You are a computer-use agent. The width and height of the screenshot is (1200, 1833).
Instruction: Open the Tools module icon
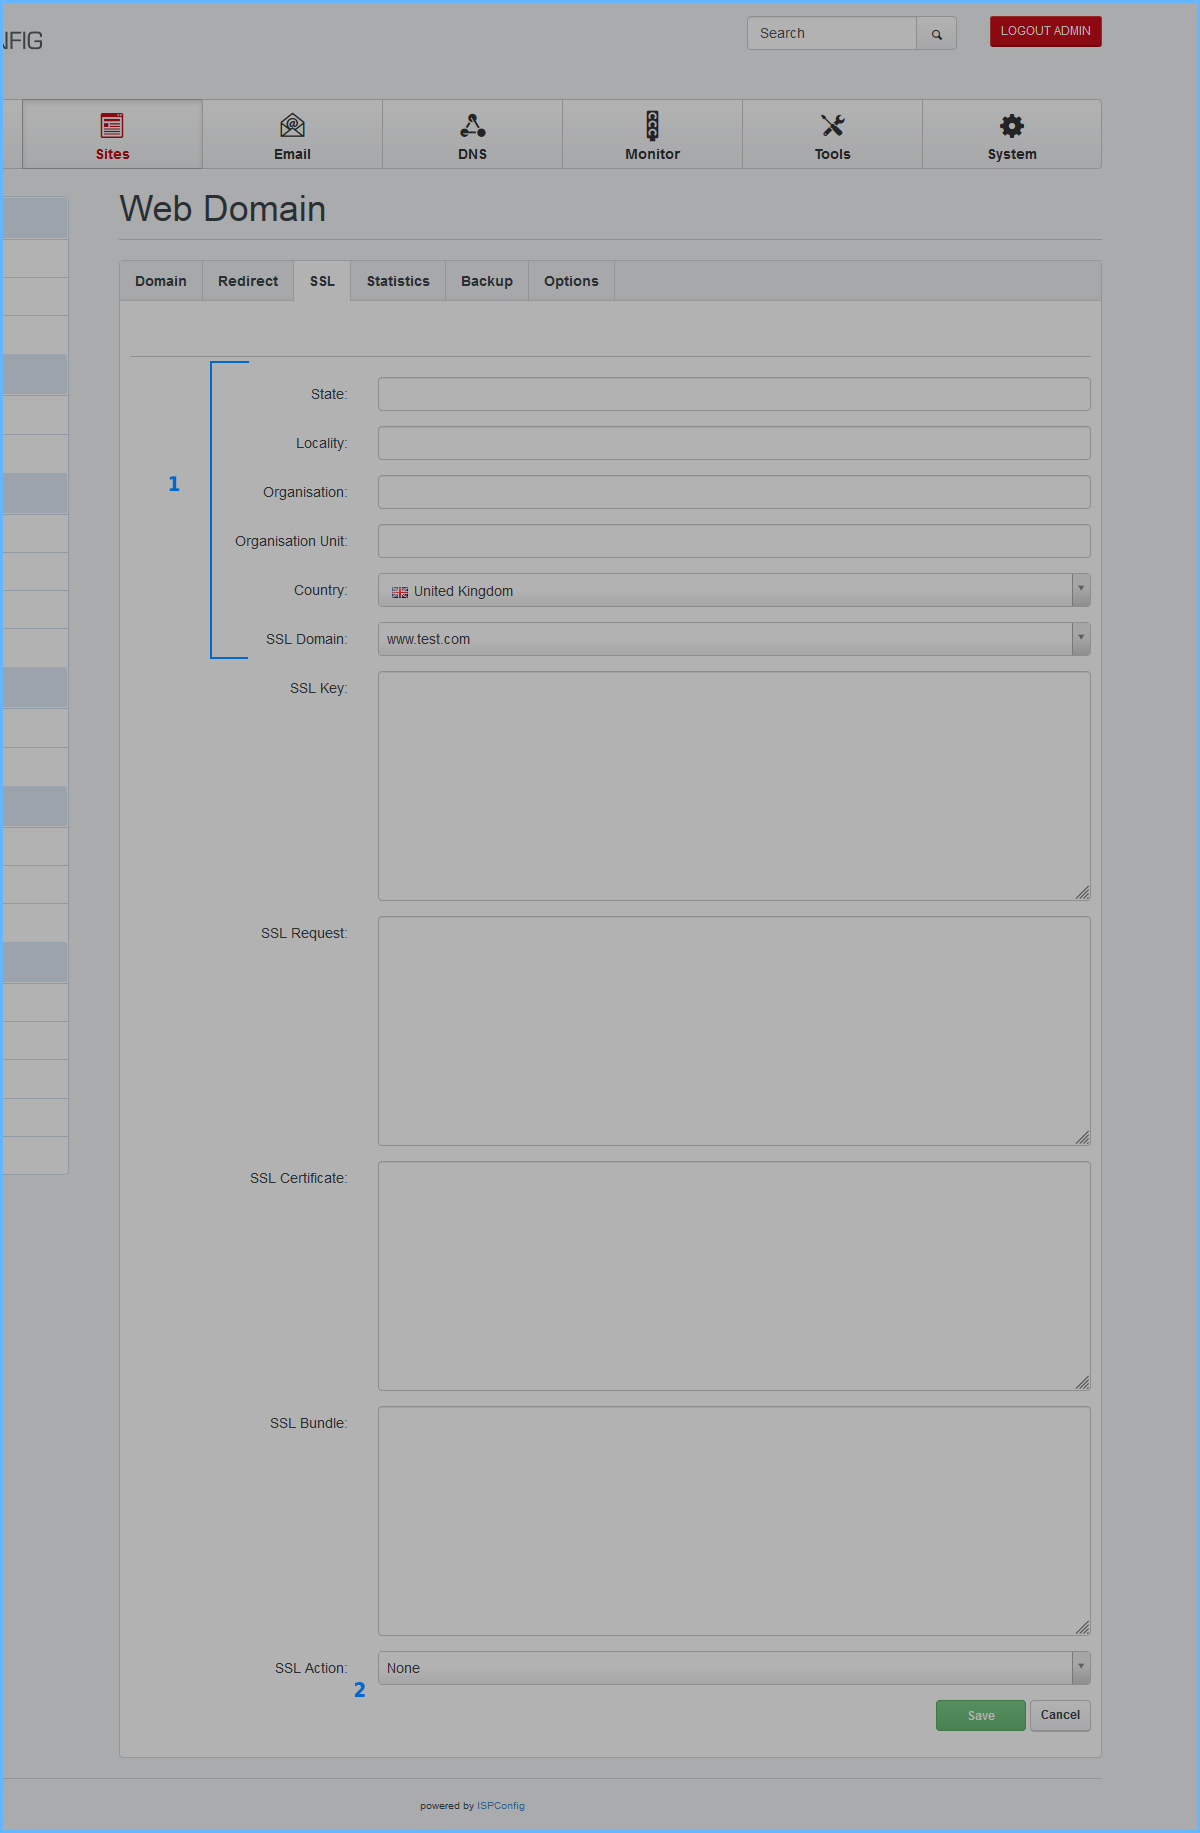tap(832, 125)
